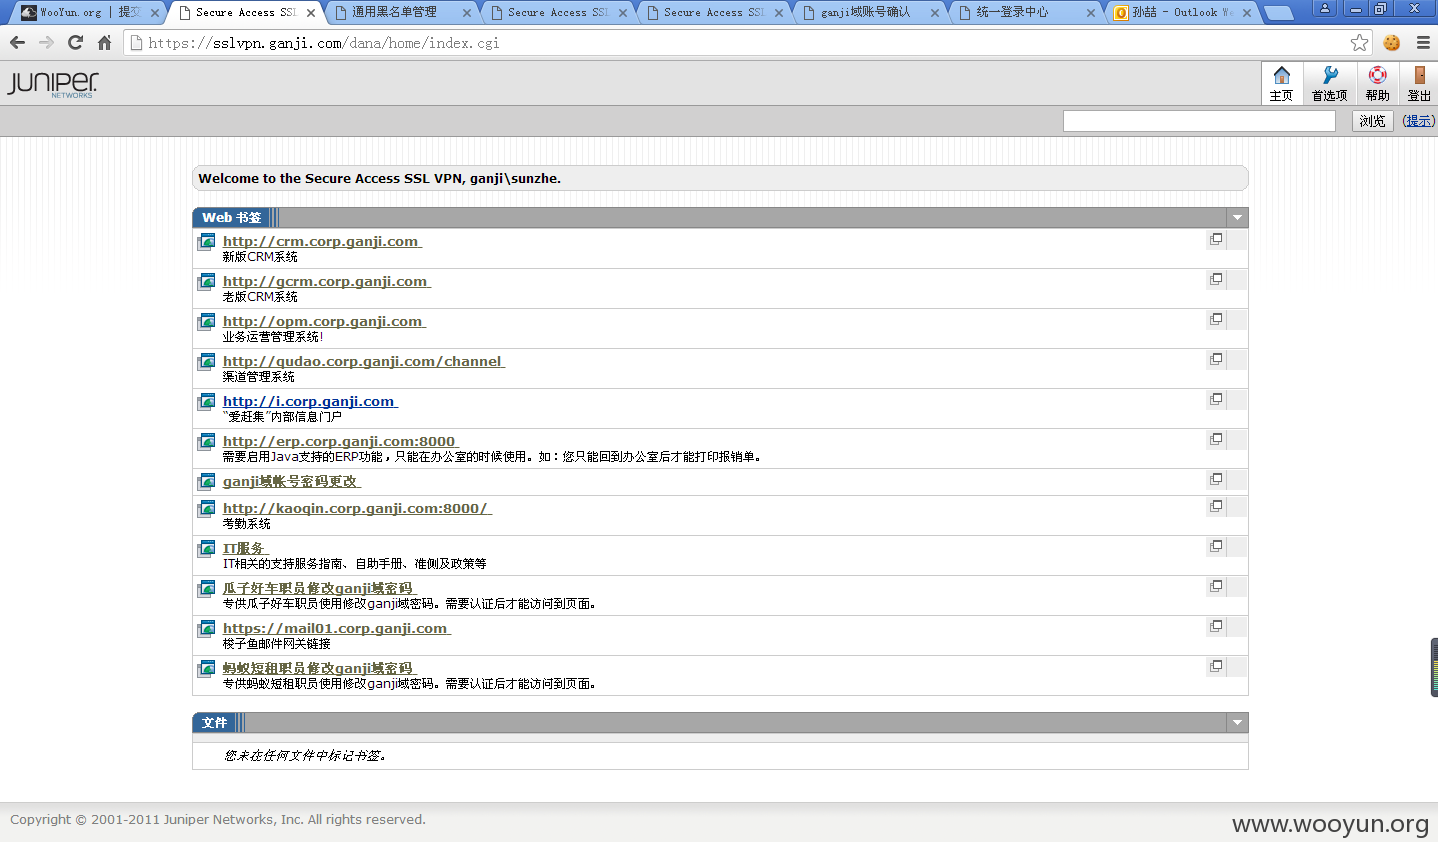
Task: Open http://opm.corp.ganji.com link
Action: click(323, 321)
